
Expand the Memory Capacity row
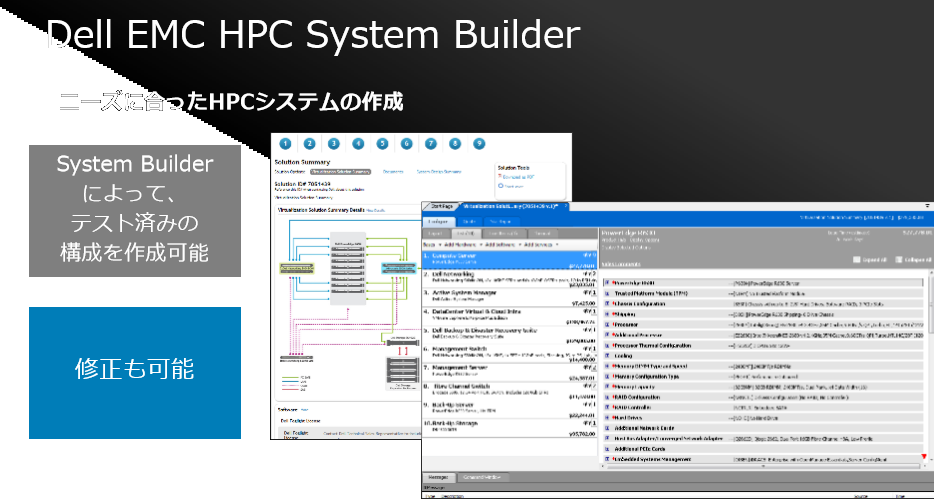pyautogui.click(x=608, y=386)
